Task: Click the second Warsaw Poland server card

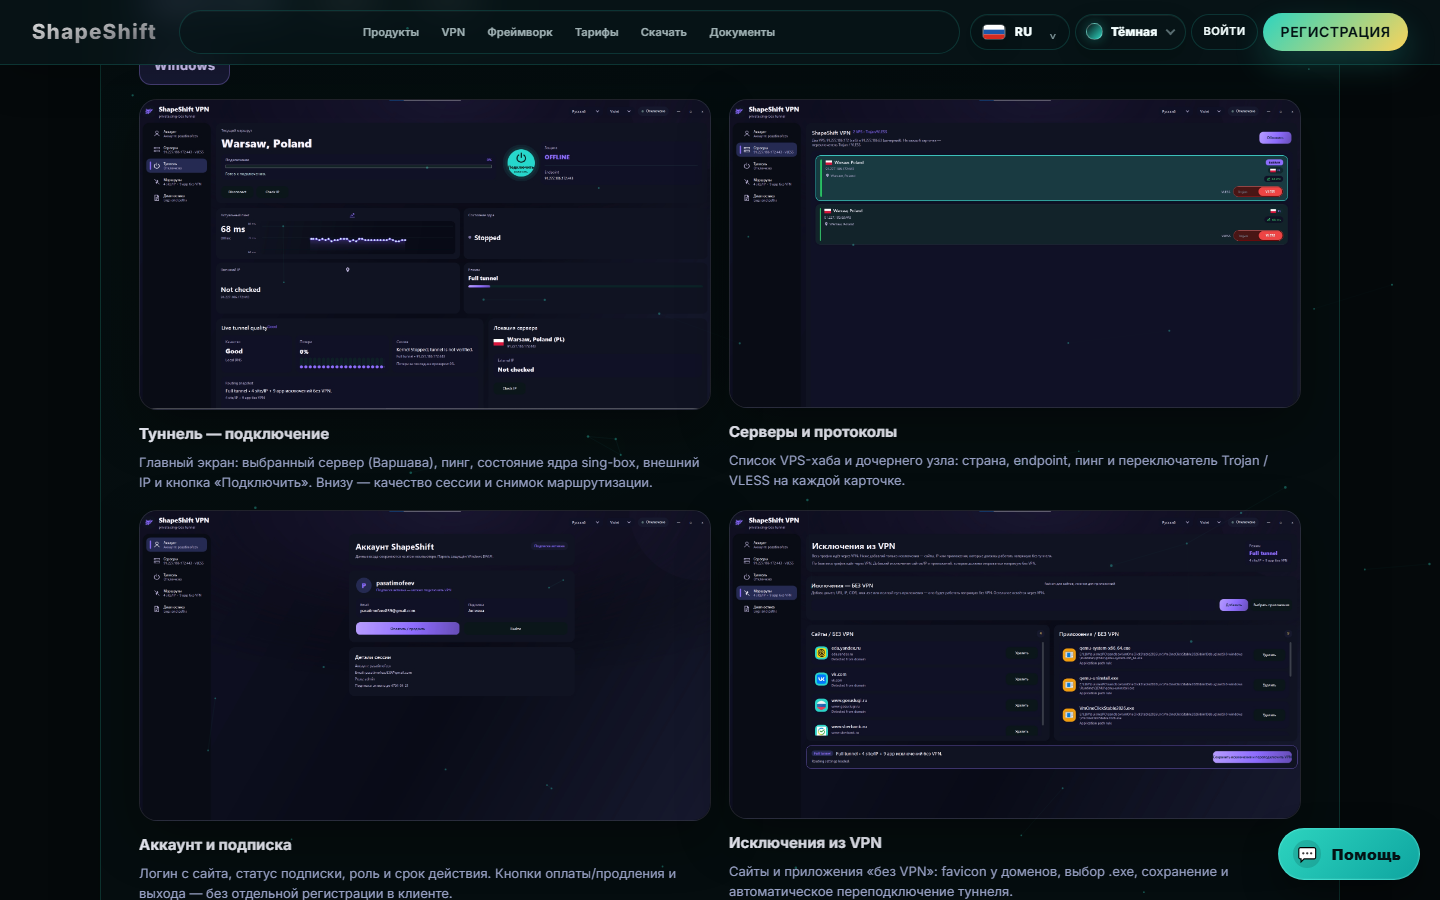Action: (1052, 224)
